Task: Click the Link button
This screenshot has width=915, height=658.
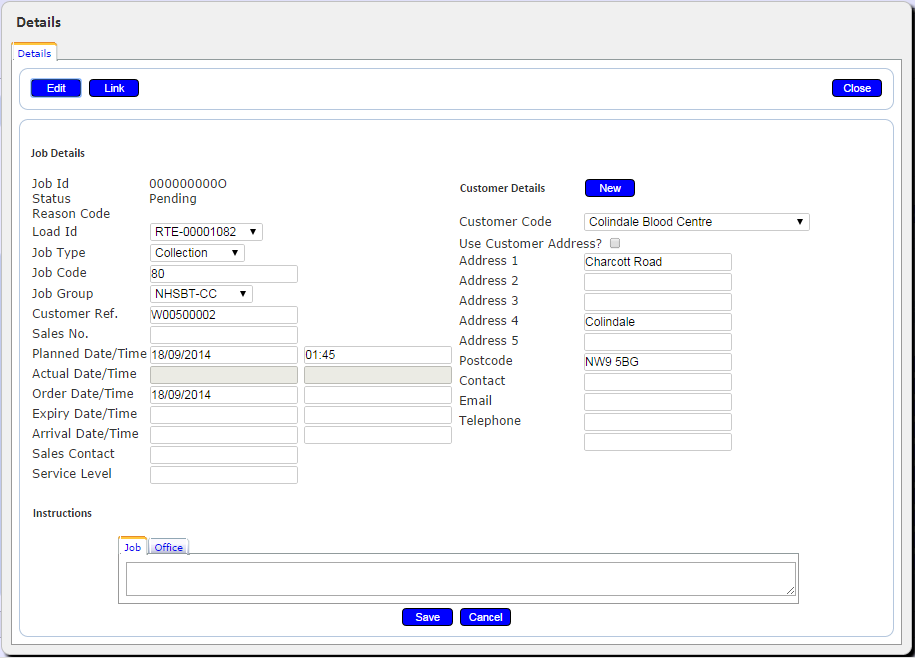Action: click(x=114, y=88)
